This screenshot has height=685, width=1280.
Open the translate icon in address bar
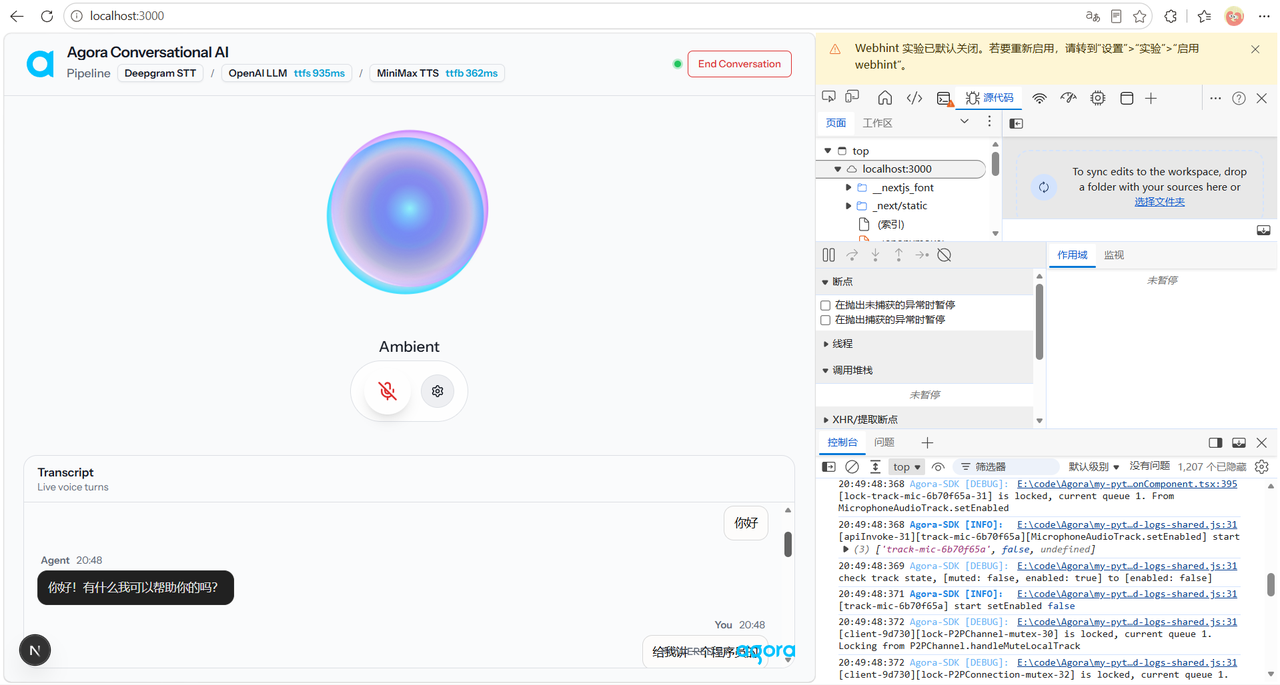[1092, 16]
